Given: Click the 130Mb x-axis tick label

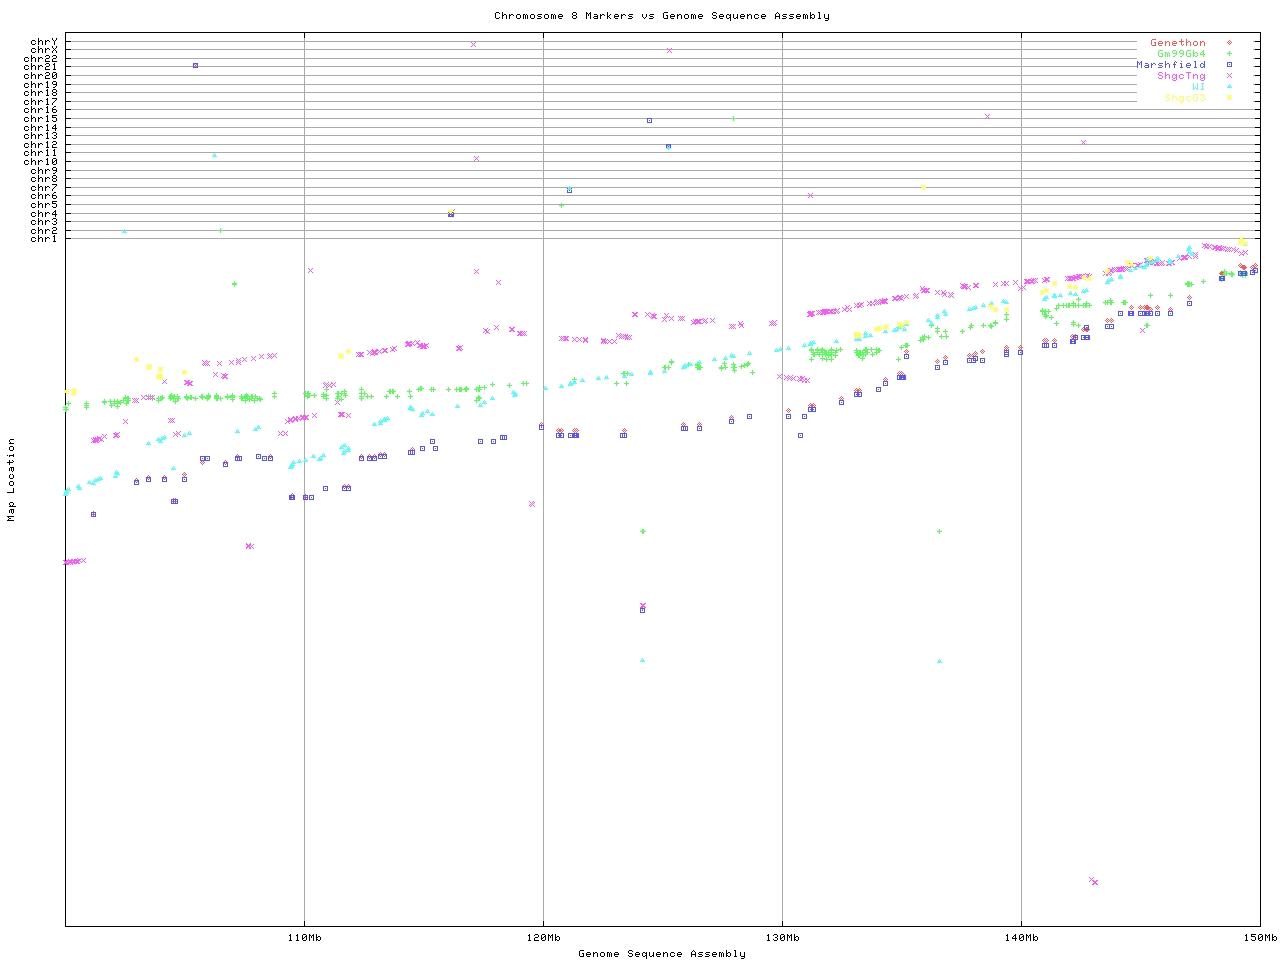Looking at the screenshot, I should coord(782,938).
